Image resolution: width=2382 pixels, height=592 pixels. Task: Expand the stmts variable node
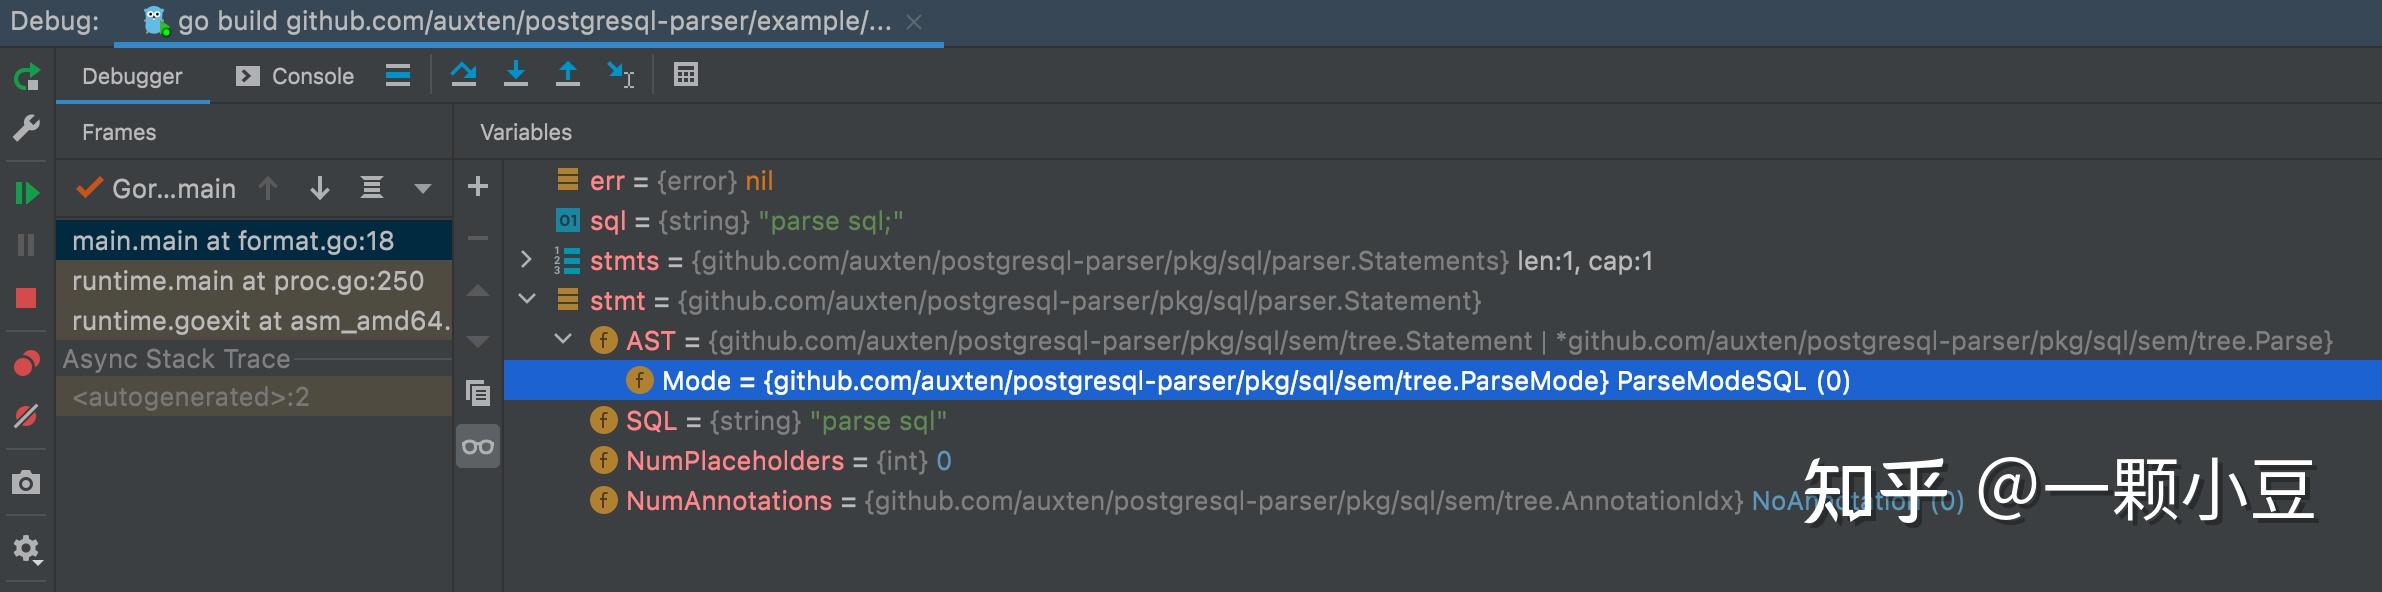[527, 261]
